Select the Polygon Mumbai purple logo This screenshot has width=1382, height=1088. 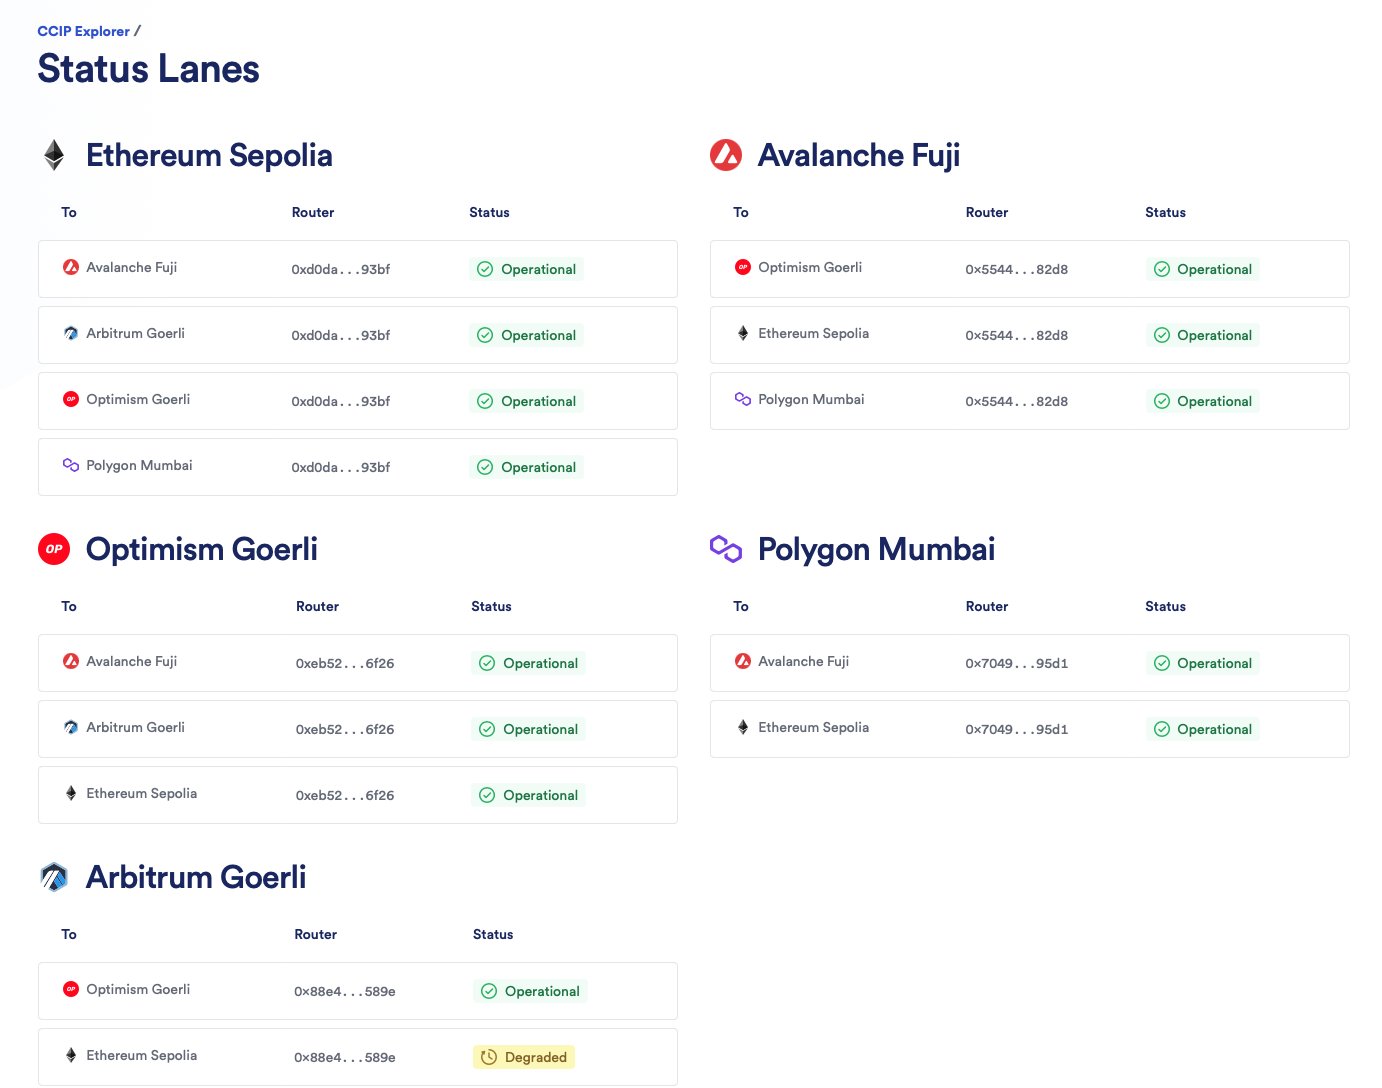(725, 548)
